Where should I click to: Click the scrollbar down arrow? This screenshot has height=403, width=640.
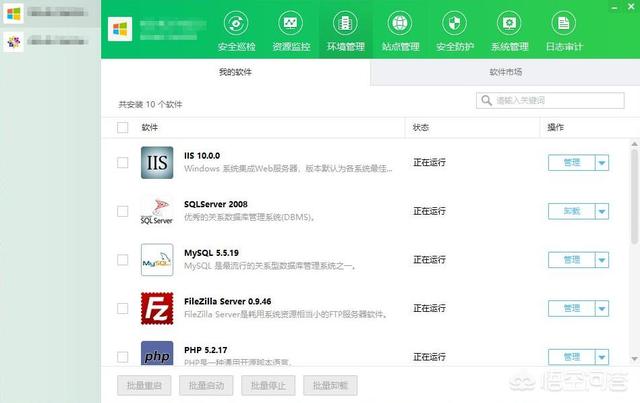coord(634,359)
